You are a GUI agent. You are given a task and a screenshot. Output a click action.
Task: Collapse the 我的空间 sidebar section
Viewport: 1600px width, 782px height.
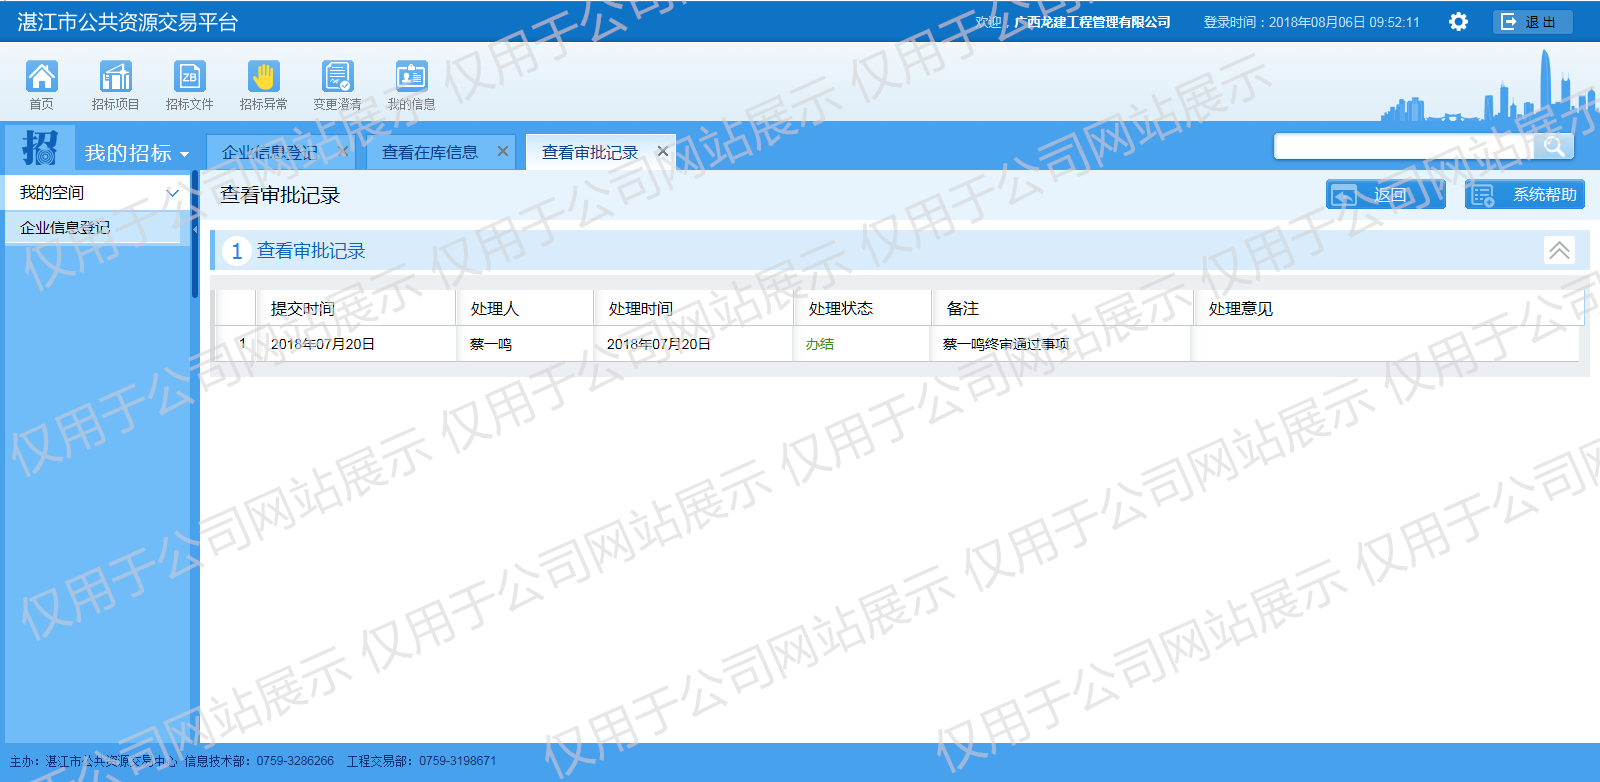click(172, 193)
